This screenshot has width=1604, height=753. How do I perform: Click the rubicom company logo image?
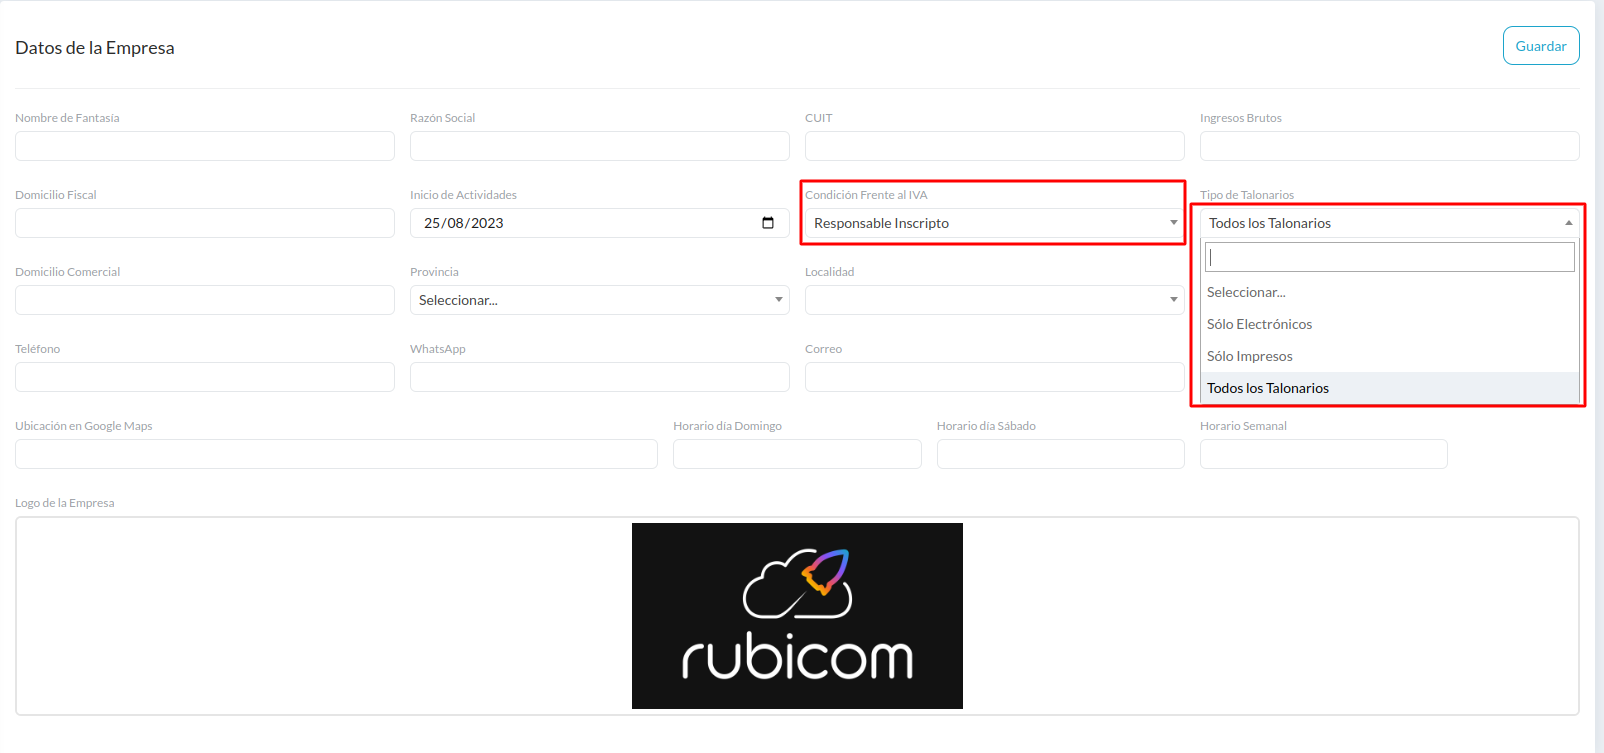click(x=797, y=616)
